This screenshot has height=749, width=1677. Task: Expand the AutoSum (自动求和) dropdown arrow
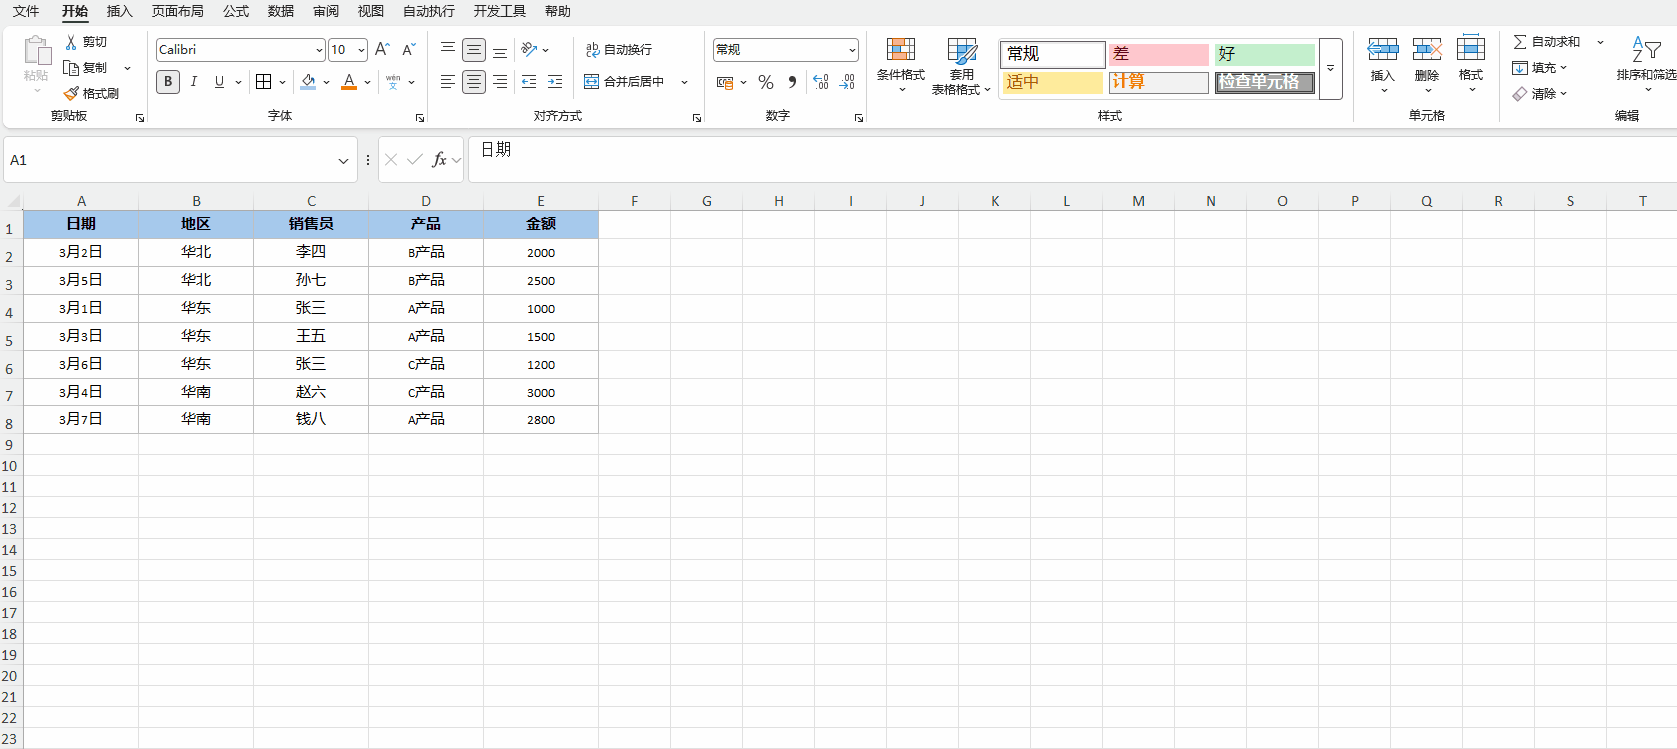(1600, 42)
